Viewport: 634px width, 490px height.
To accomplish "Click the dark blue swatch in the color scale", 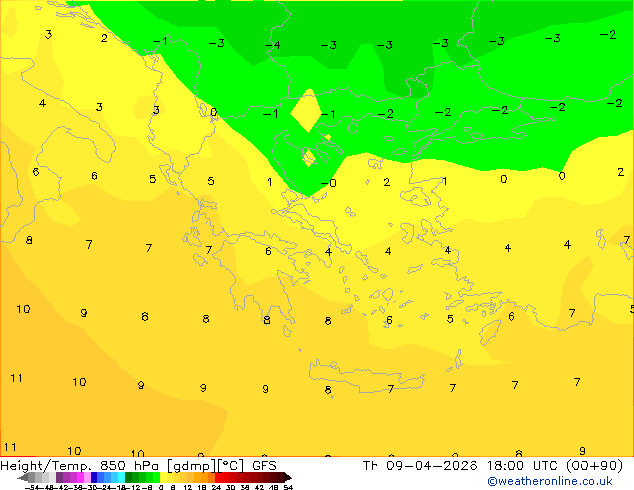I will coord(94,477).
